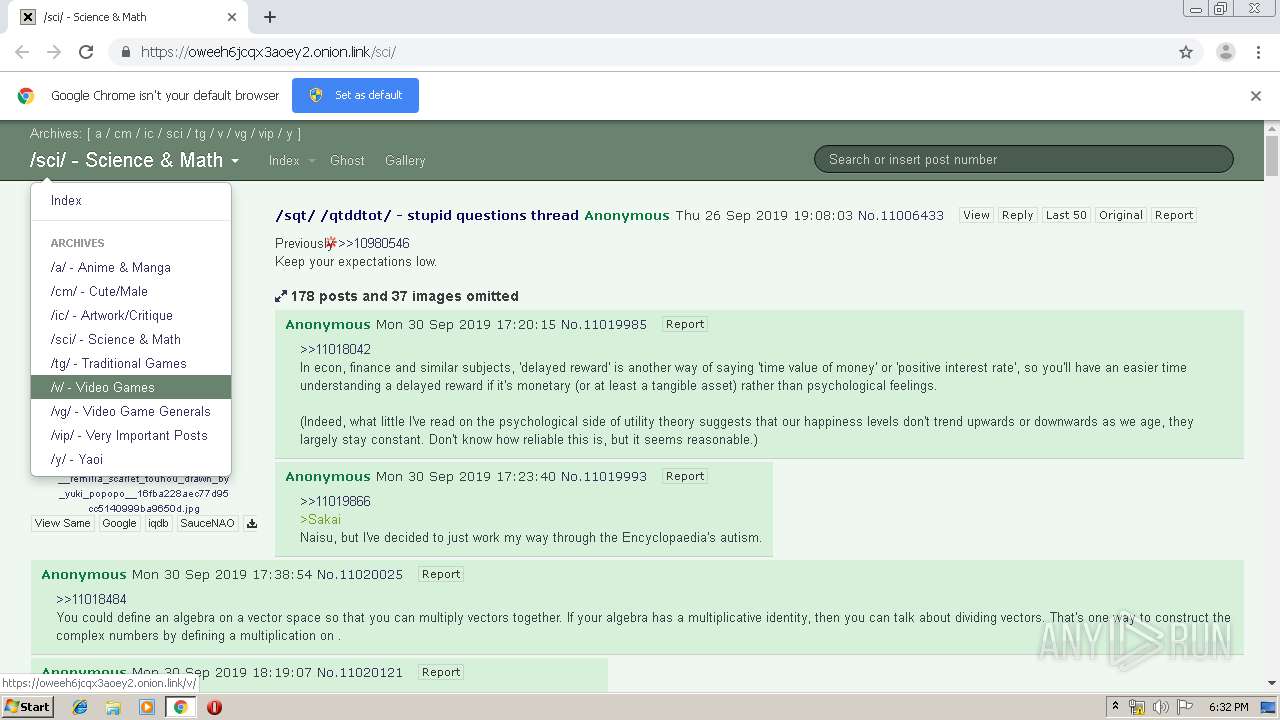Open the media player taskbar icon
1280x720 pixels.
[147, 707]
